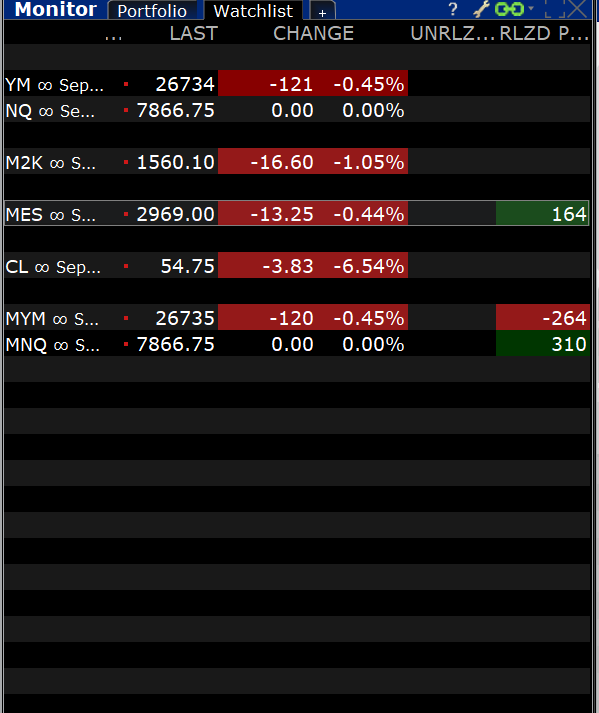599x713 pixels.
Task: Sort by the CHANGE column header
Action: click(313, 34)
